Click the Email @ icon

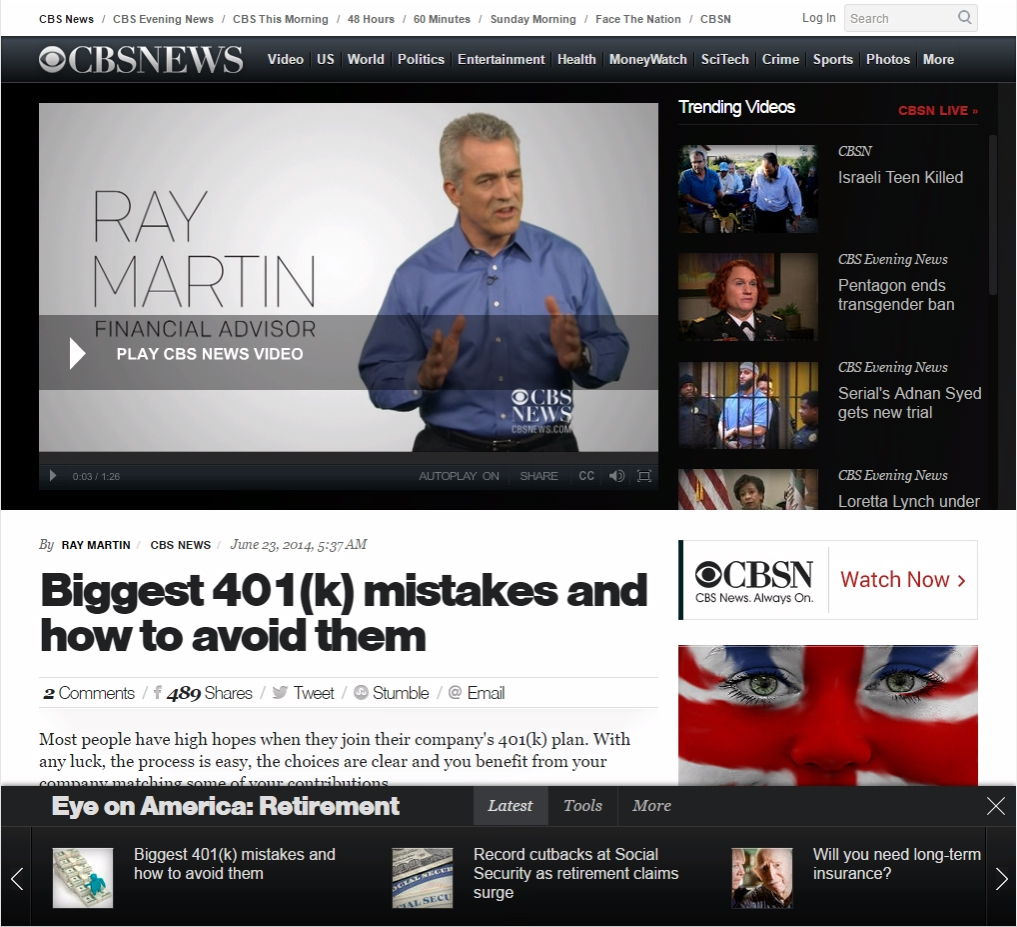point(455,693)
